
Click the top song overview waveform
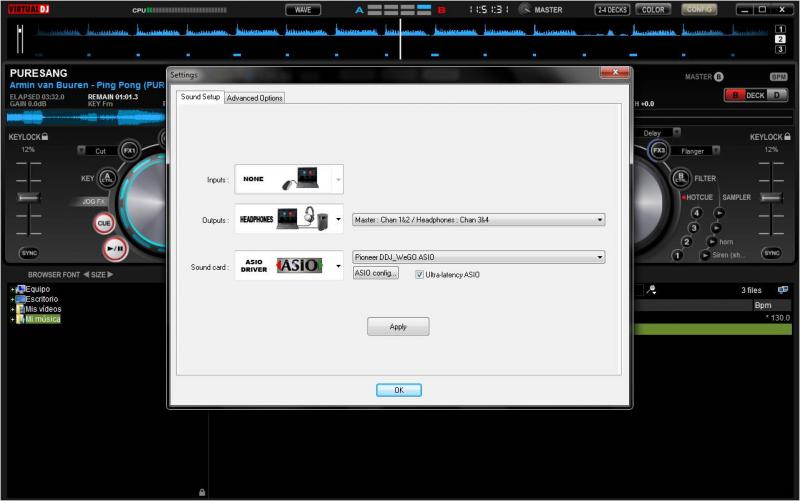tap(401, 39)
